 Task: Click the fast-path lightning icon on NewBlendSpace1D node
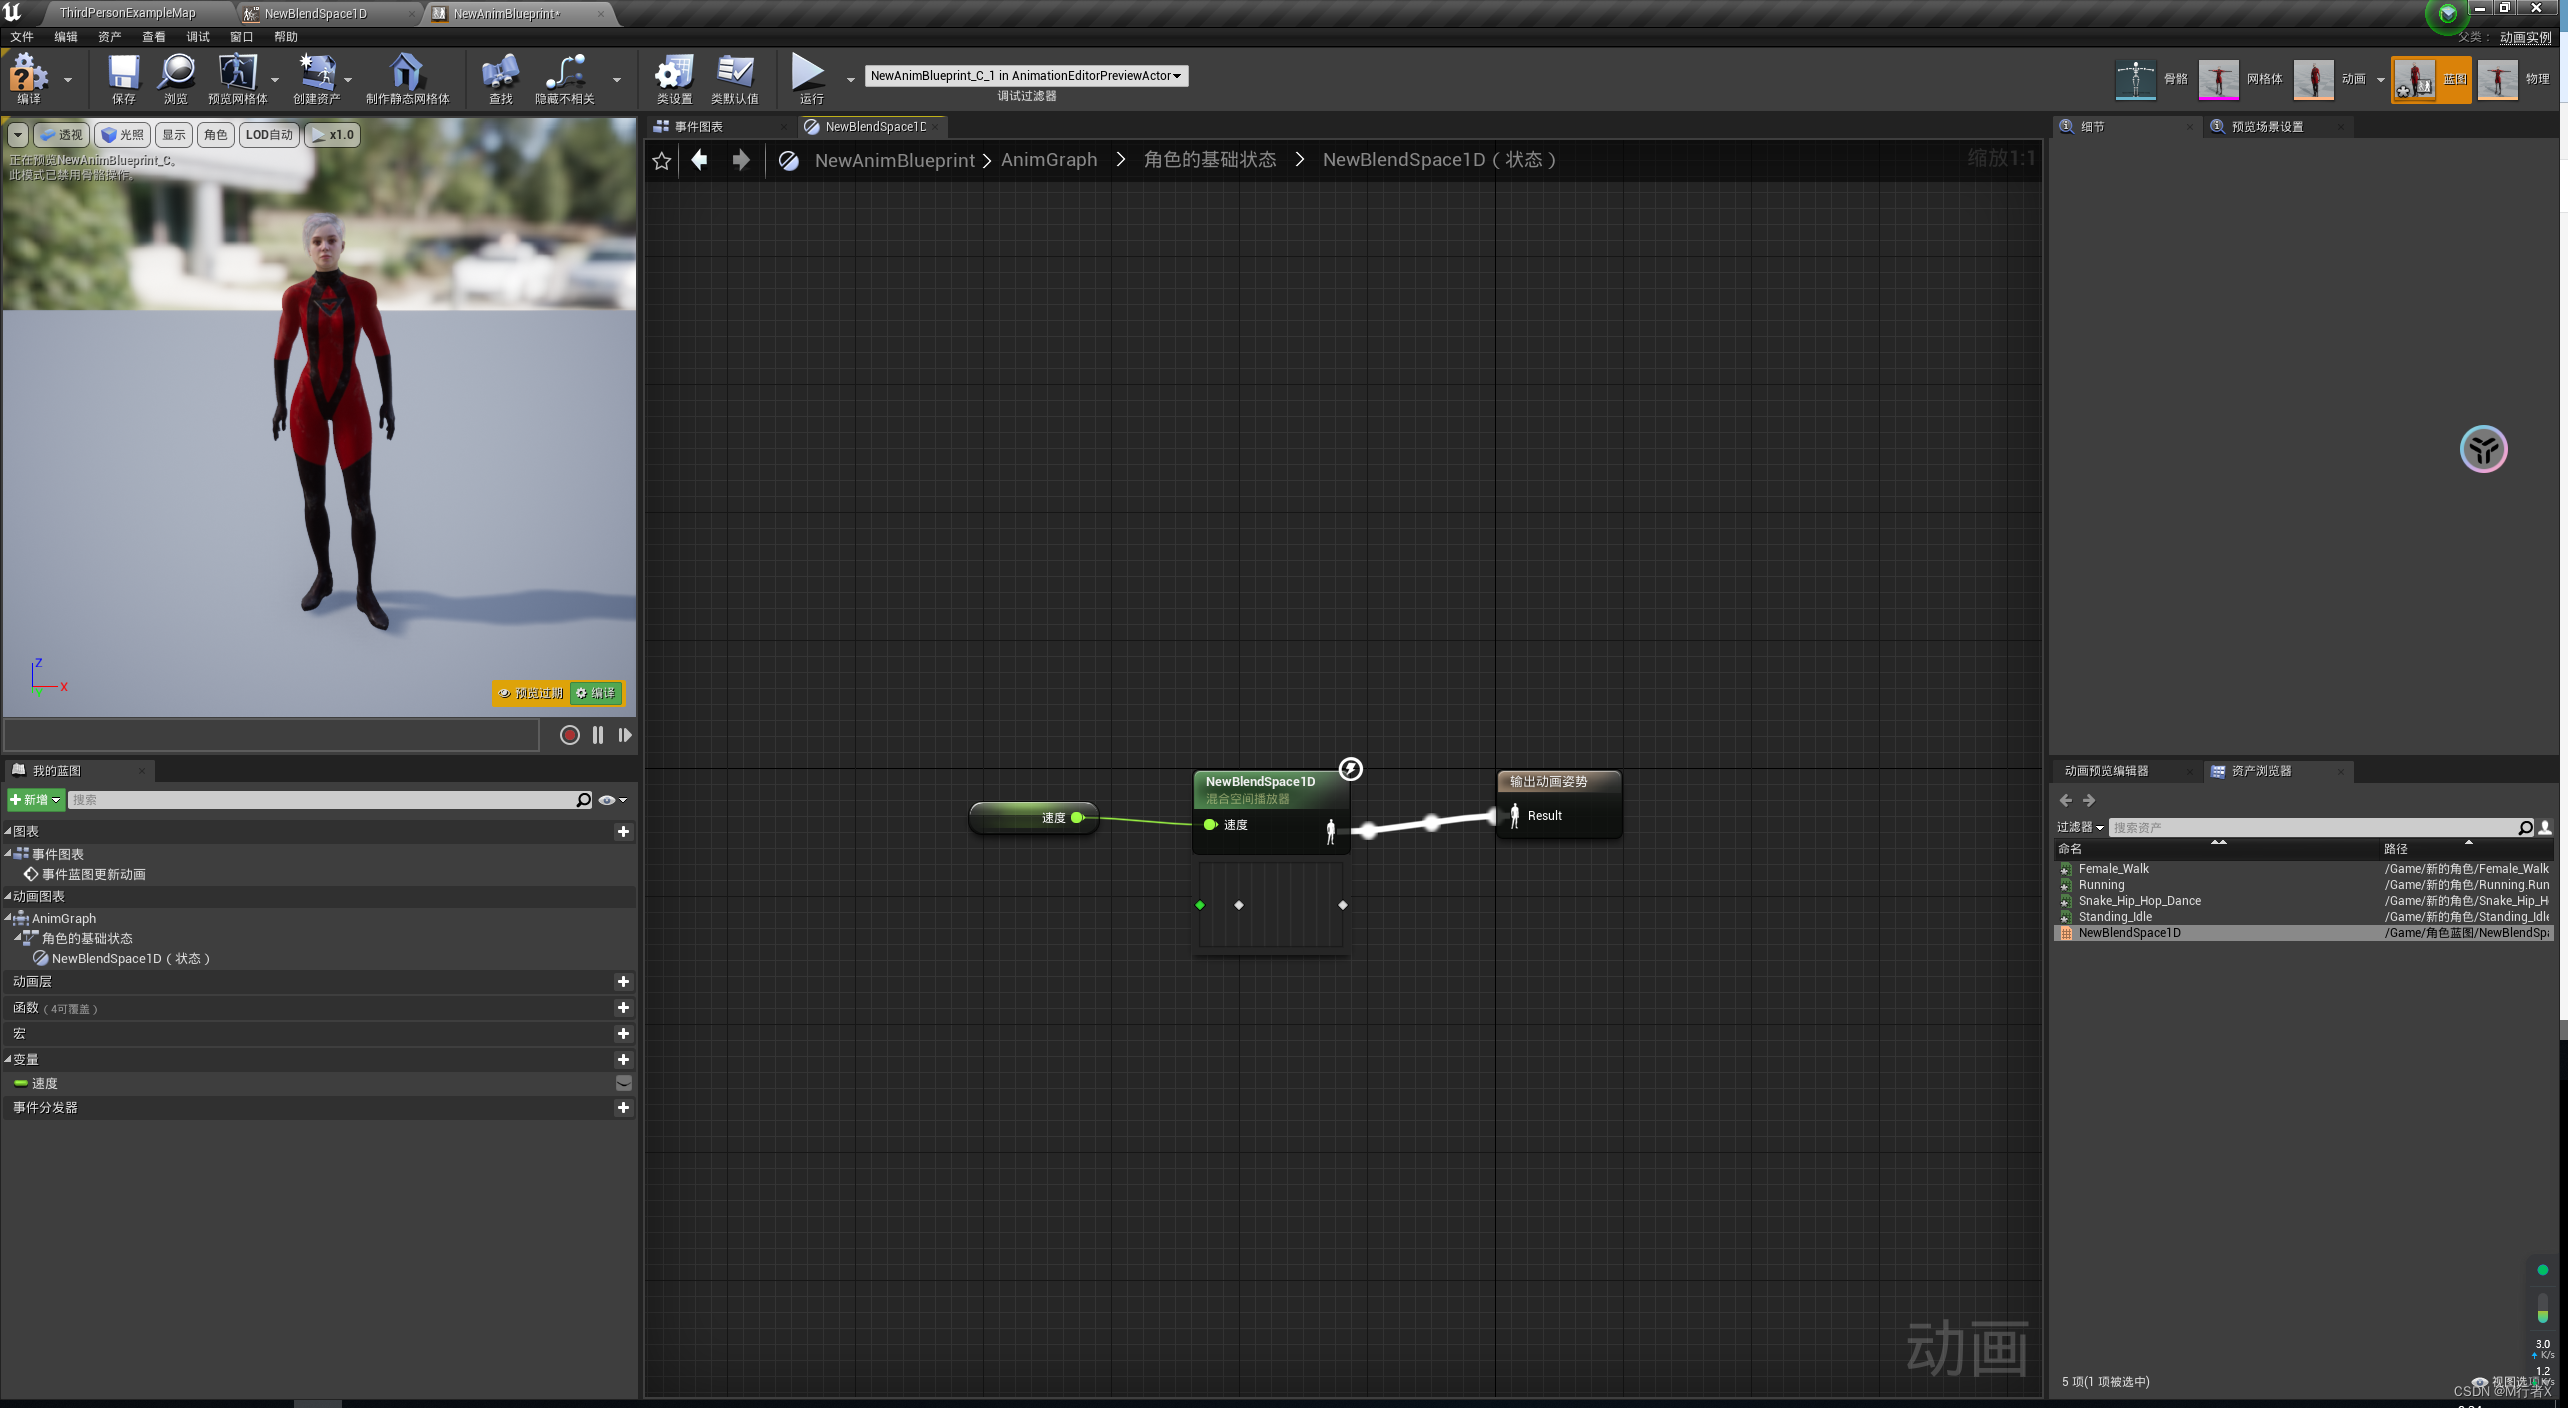point(1350,768)
